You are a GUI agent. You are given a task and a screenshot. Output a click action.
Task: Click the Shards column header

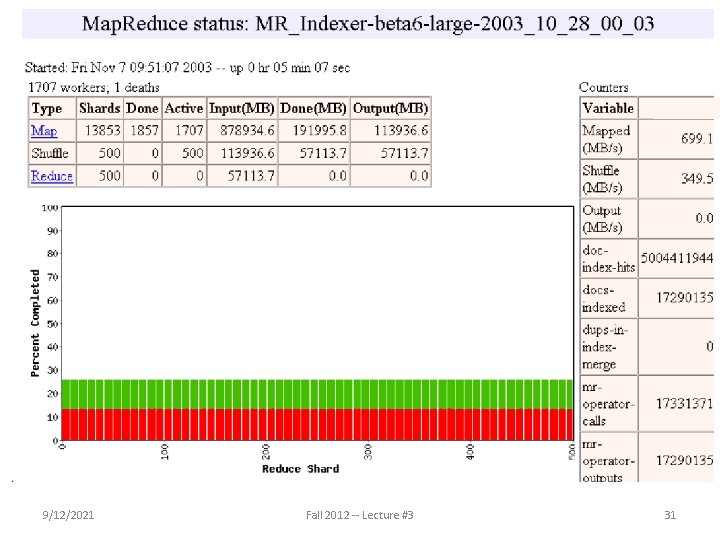coord(100,108)
